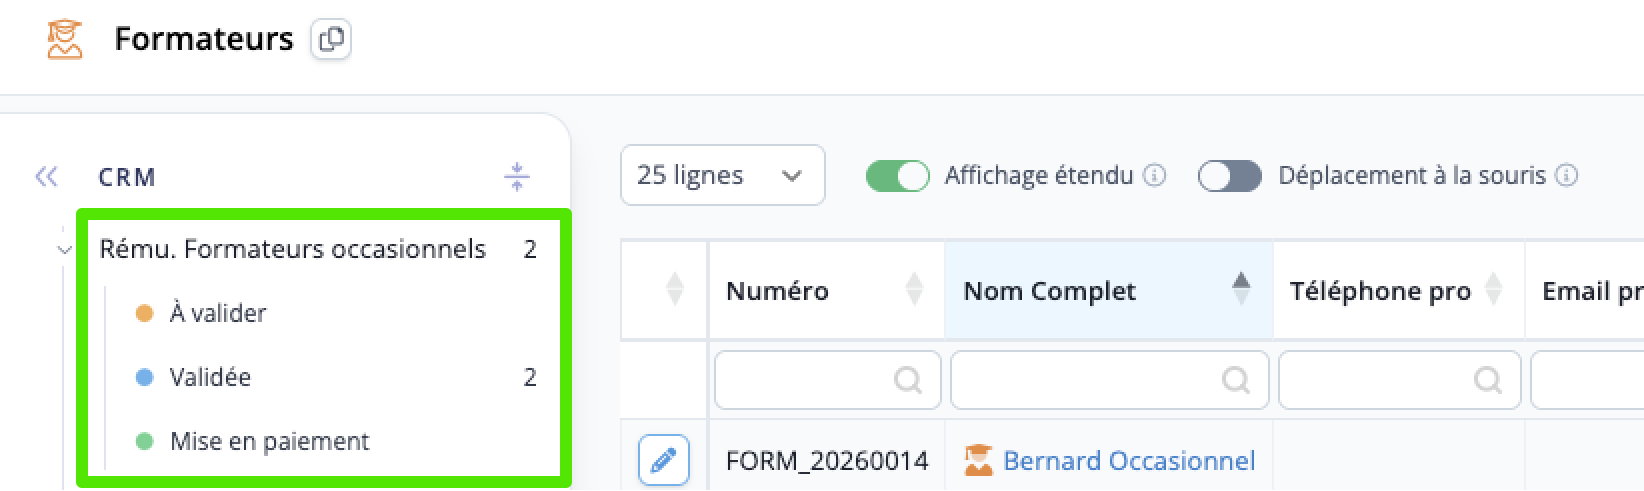Image resolution: width=1644 pixels, height=491 pixels.
Task: Open Bernard Occasionnel trainer link
Action: [x=1129, y=460]
